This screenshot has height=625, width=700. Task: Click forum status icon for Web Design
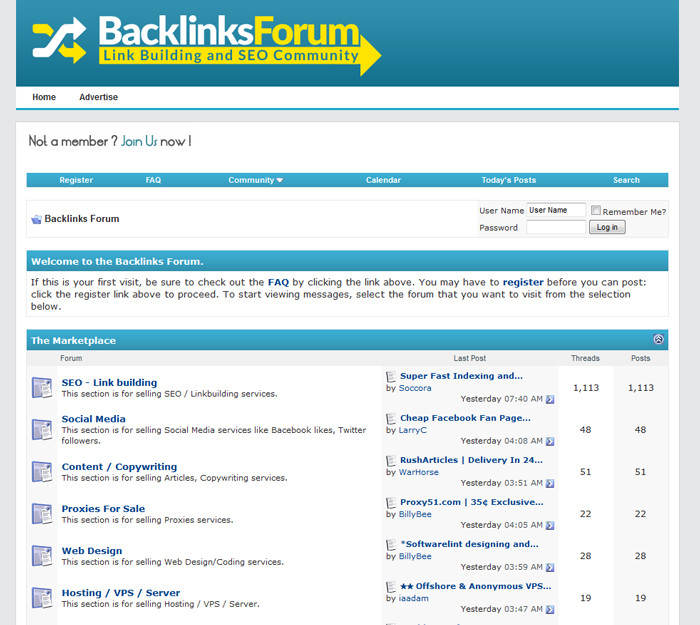click(42, 555)
